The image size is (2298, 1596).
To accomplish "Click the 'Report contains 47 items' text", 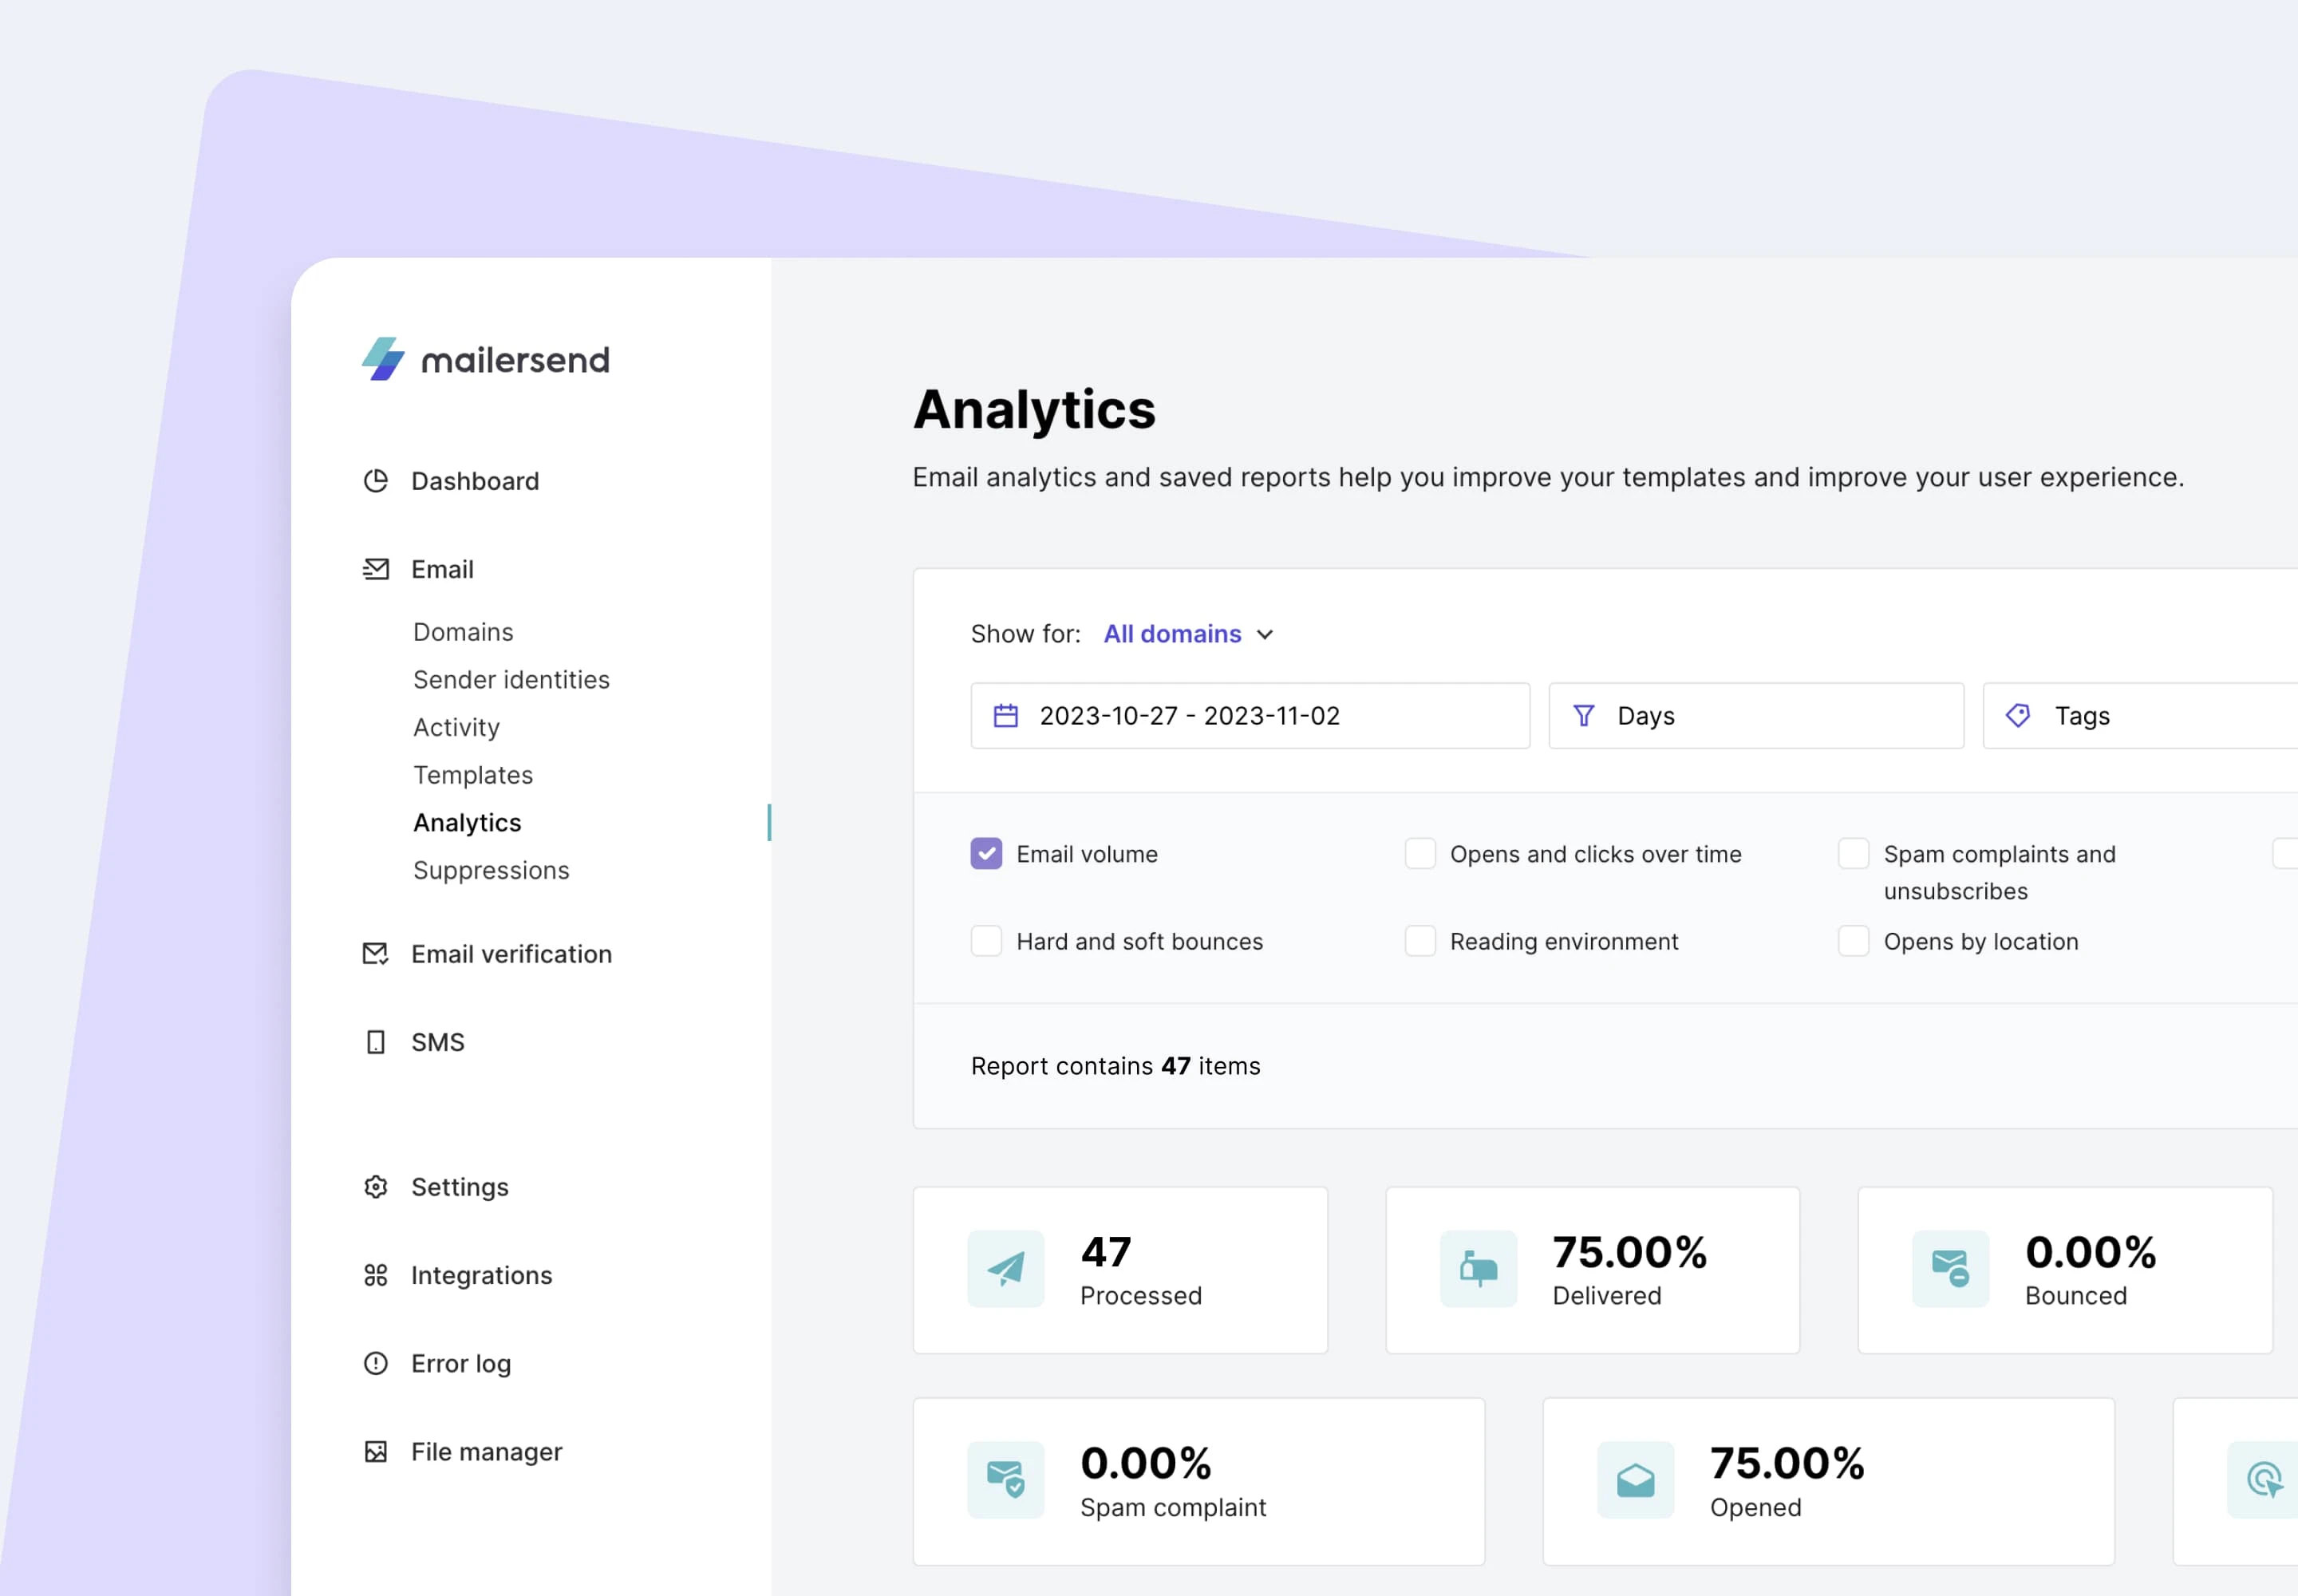I will (x=1116, y=1066).
